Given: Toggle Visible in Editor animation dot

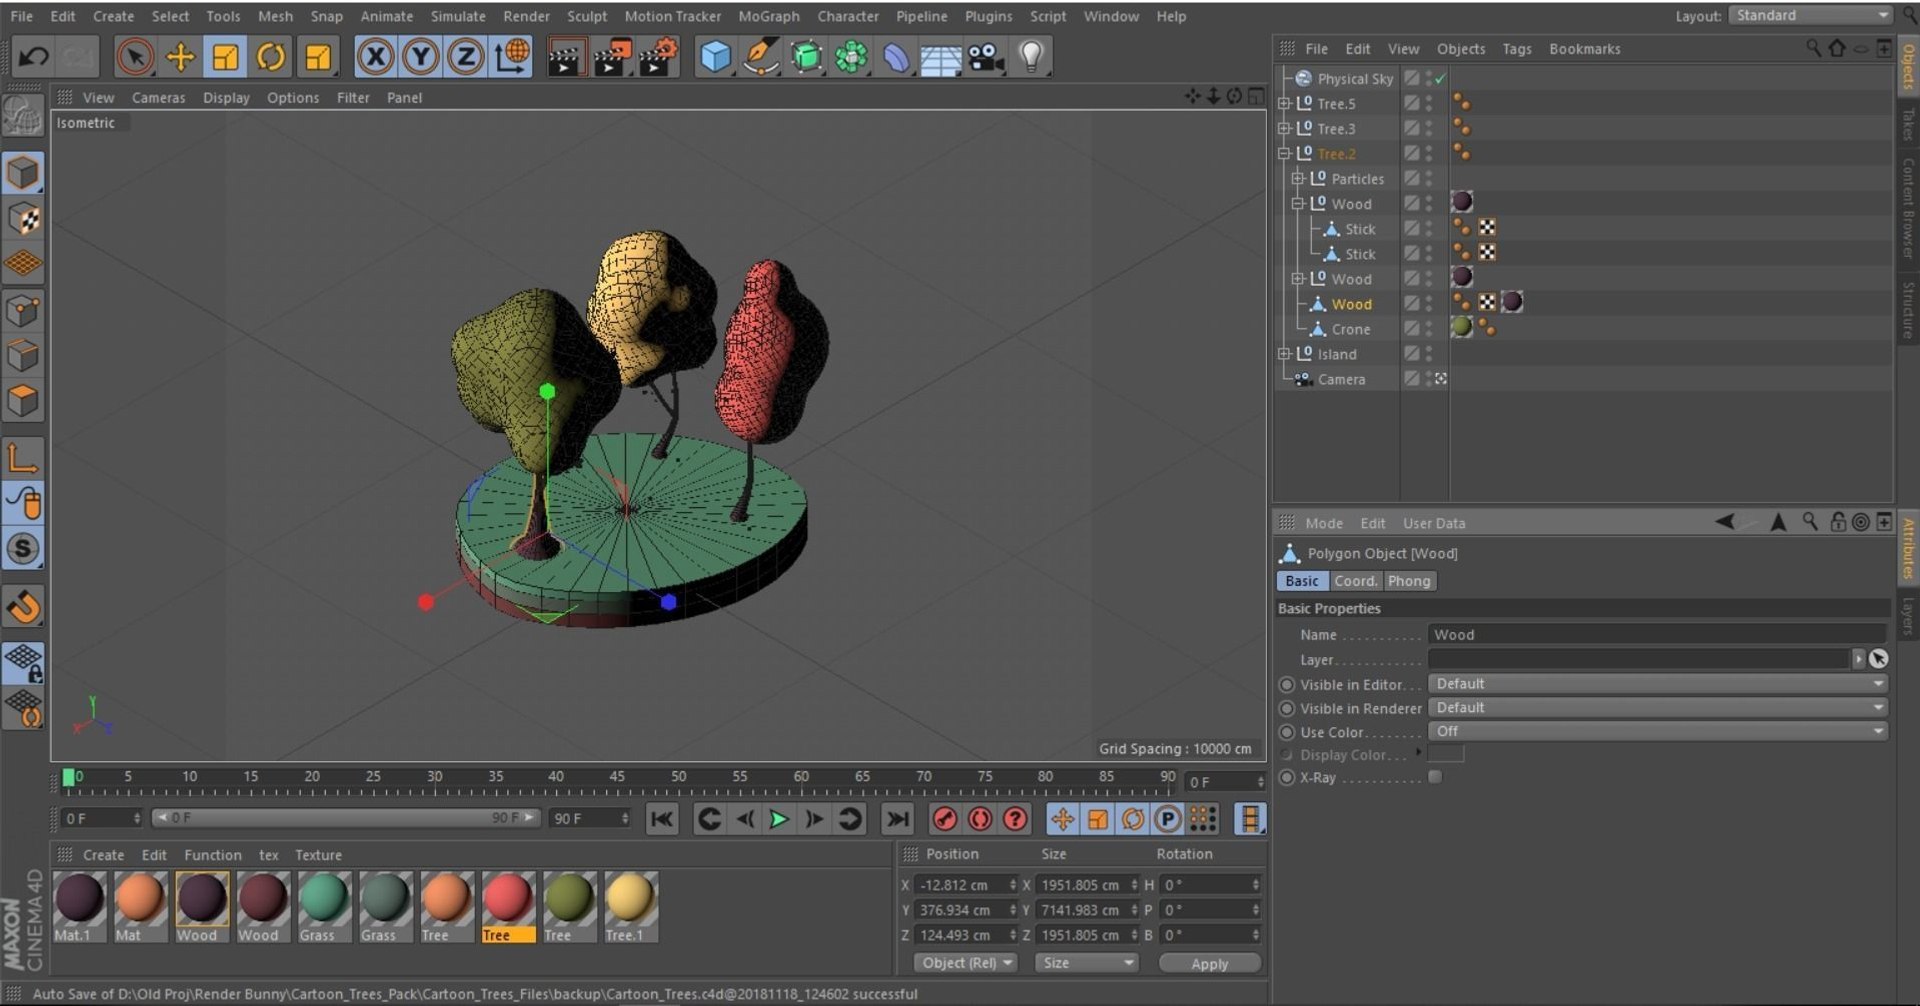Looking at the screenshot, I should (x=1287, y=685).
